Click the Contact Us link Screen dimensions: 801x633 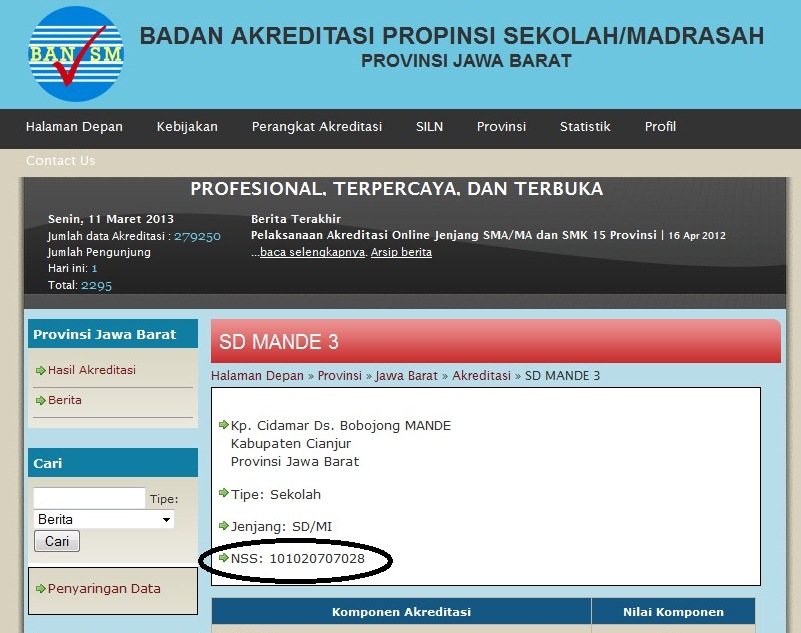[x=60, y=160]
